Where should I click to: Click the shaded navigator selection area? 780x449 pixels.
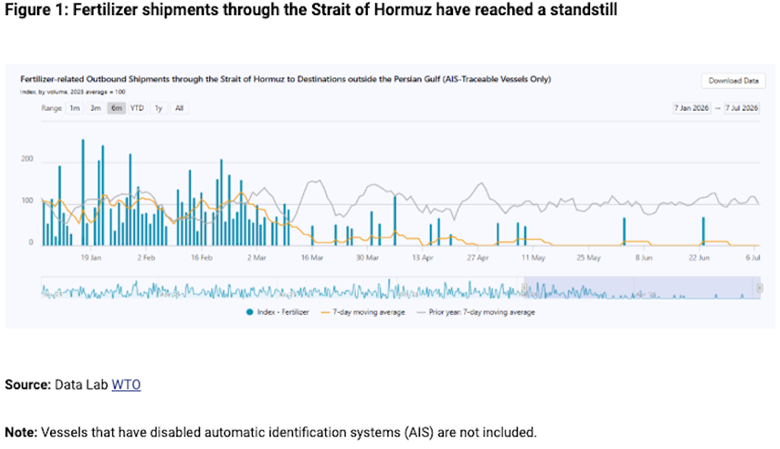[x=642, y=288]
